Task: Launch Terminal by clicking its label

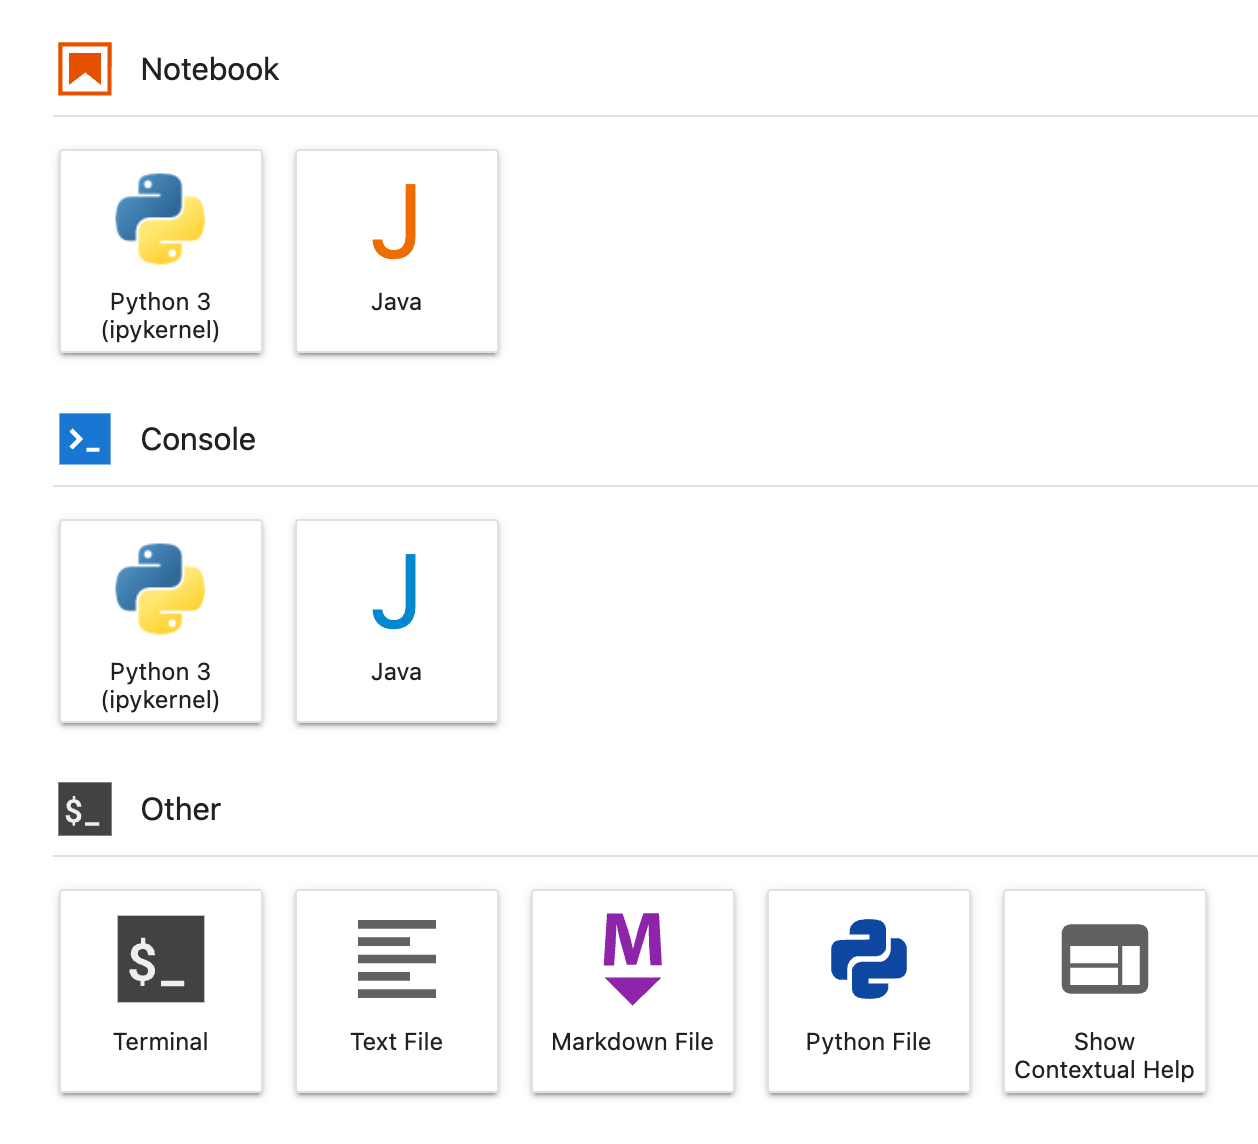Action: coord(160,1042)
